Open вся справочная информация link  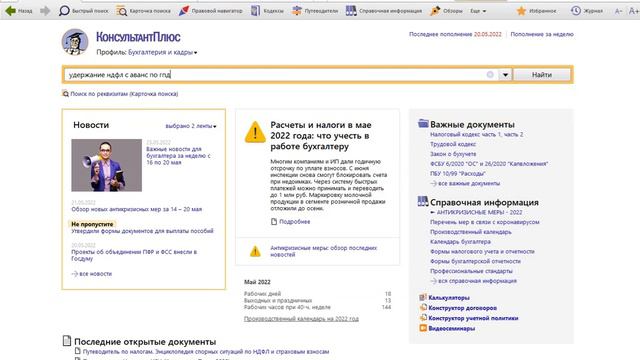click(x=477, y=281)
